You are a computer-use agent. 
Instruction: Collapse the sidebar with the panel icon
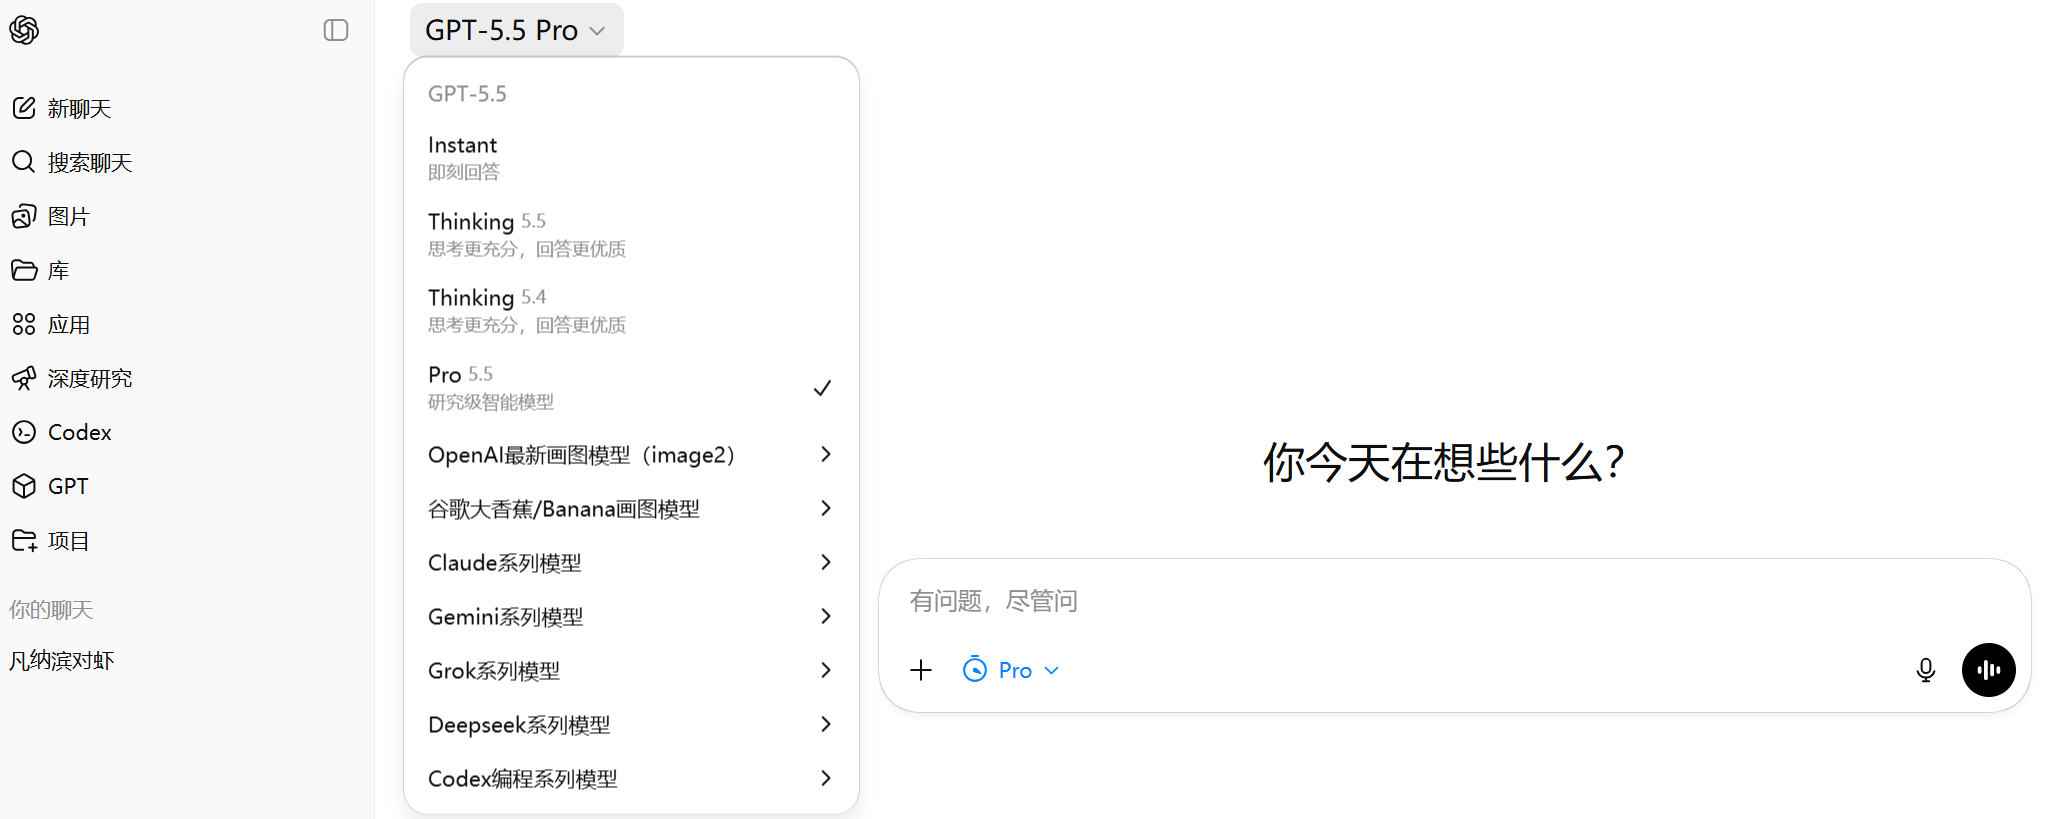(x=336, y=30)
